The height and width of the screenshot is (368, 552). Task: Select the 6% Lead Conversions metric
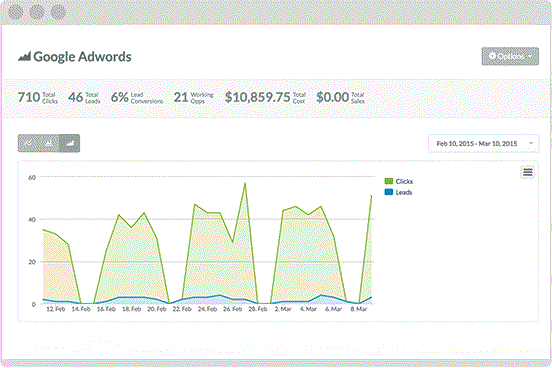(137, 98)
